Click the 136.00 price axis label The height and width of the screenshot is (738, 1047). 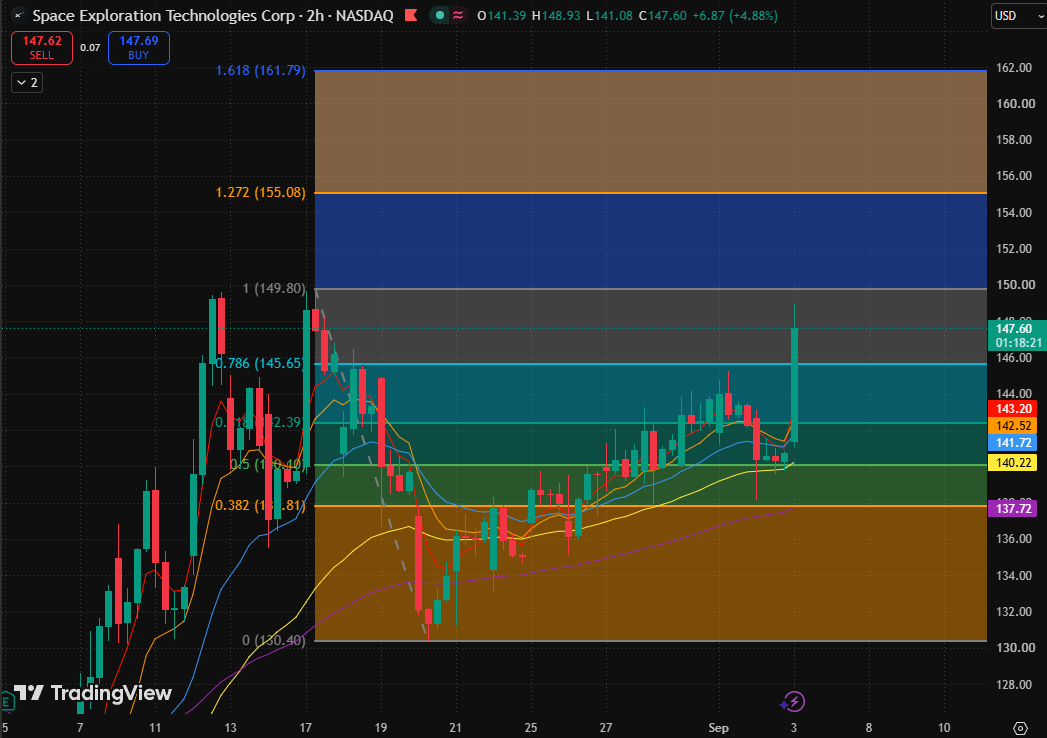(x=1016, y=539)
